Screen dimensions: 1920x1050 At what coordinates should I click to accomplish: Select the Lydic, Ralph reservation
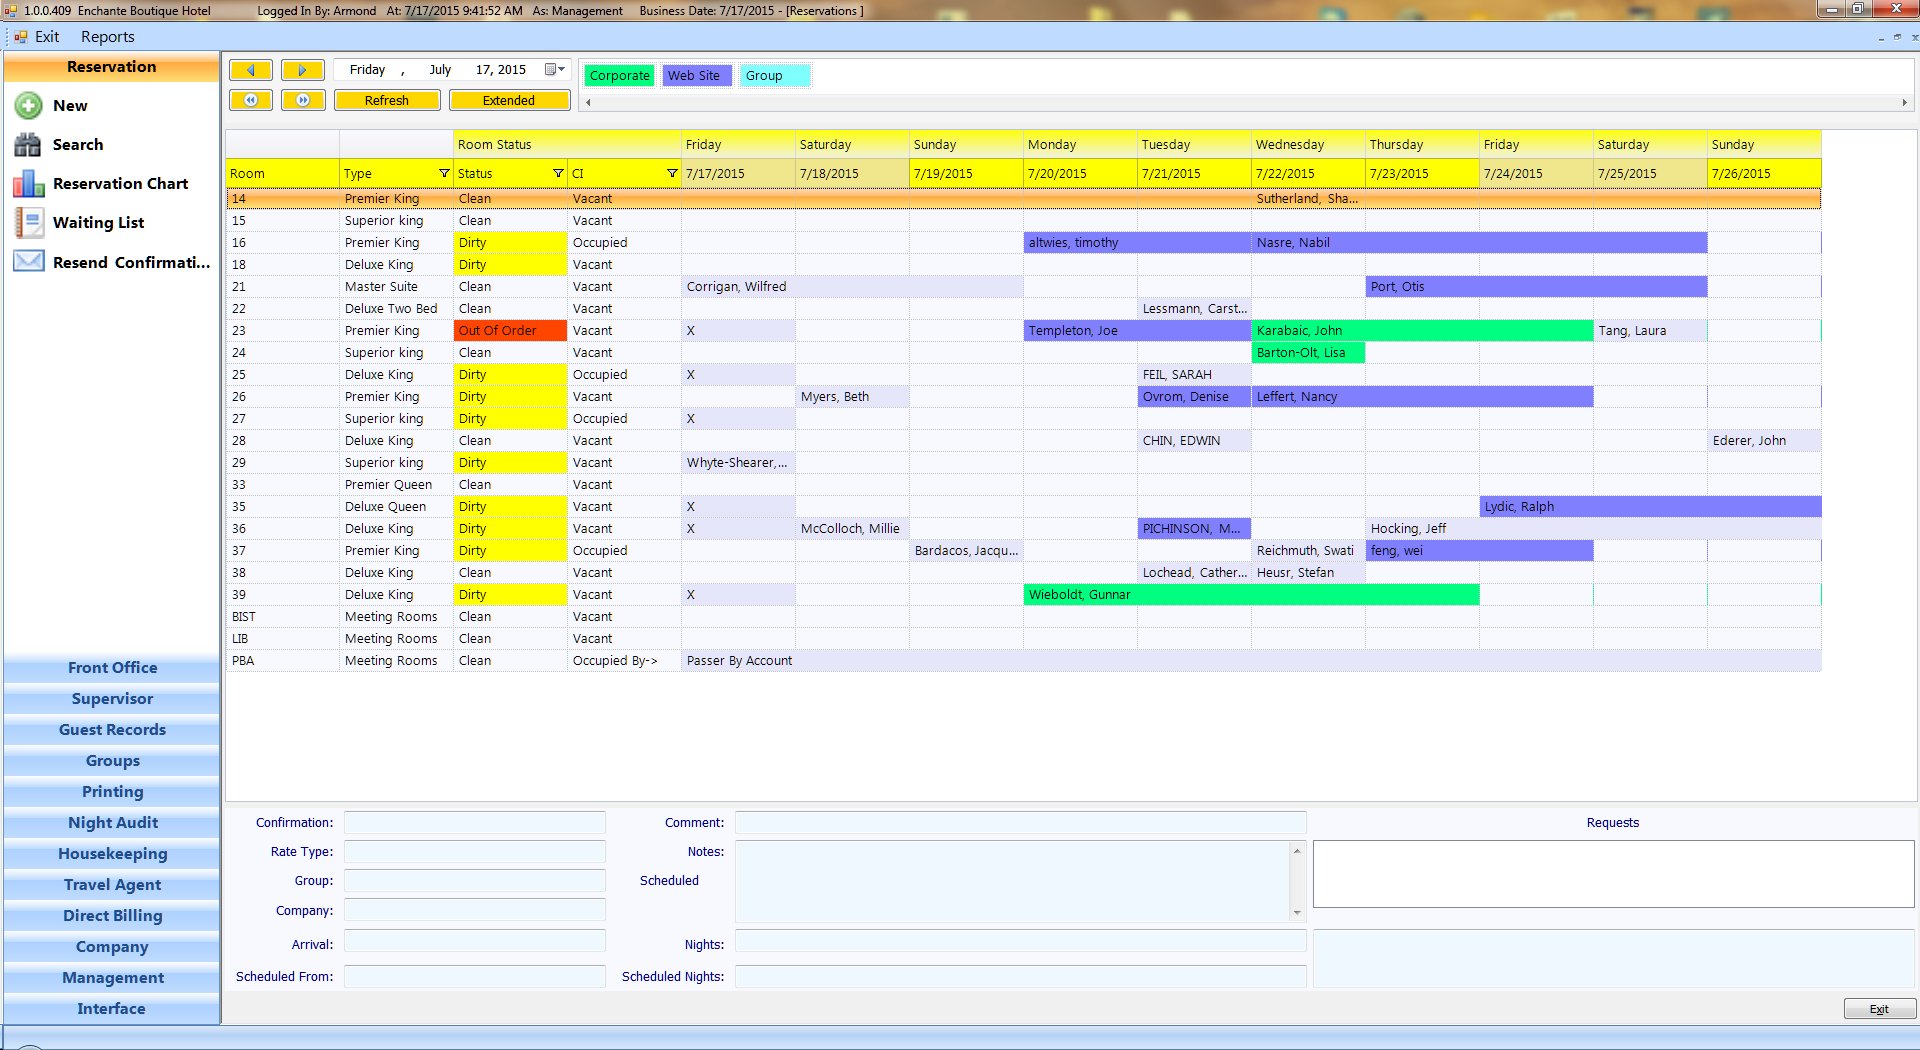tap(1650, 507)
